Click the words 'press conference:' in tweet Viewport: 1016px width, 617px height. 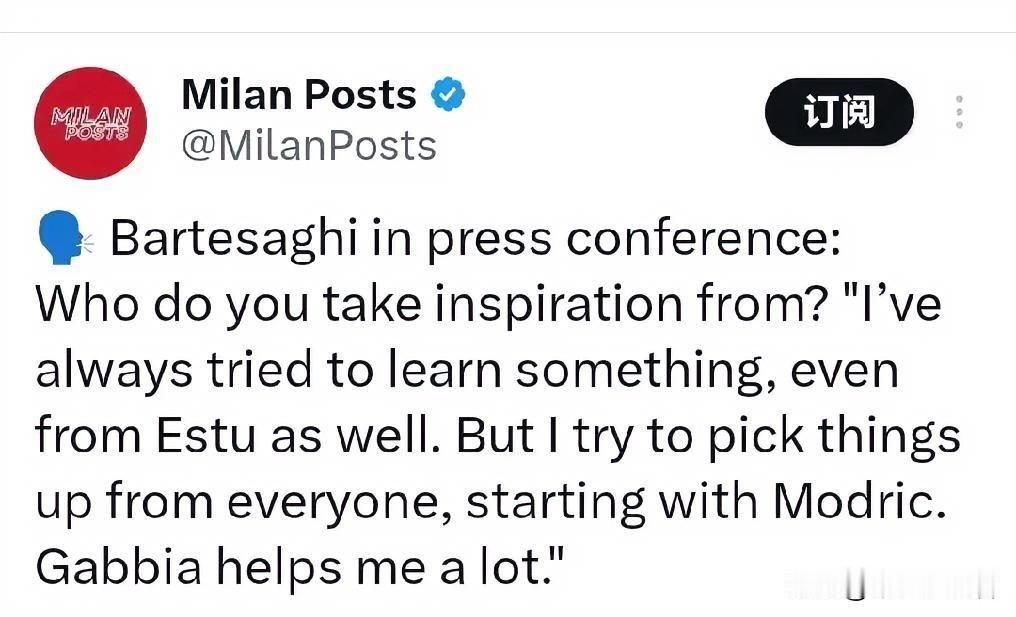click(633, 239)
